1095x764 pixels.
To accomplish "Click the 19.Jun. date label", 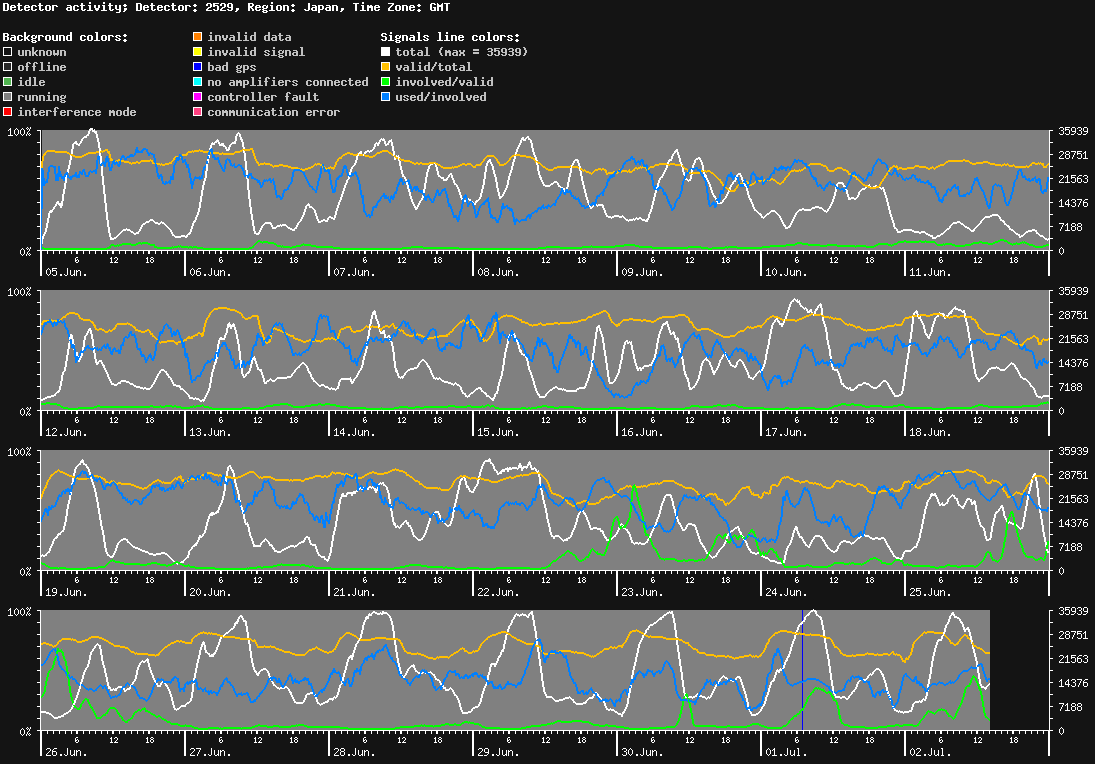I will 66,592.
